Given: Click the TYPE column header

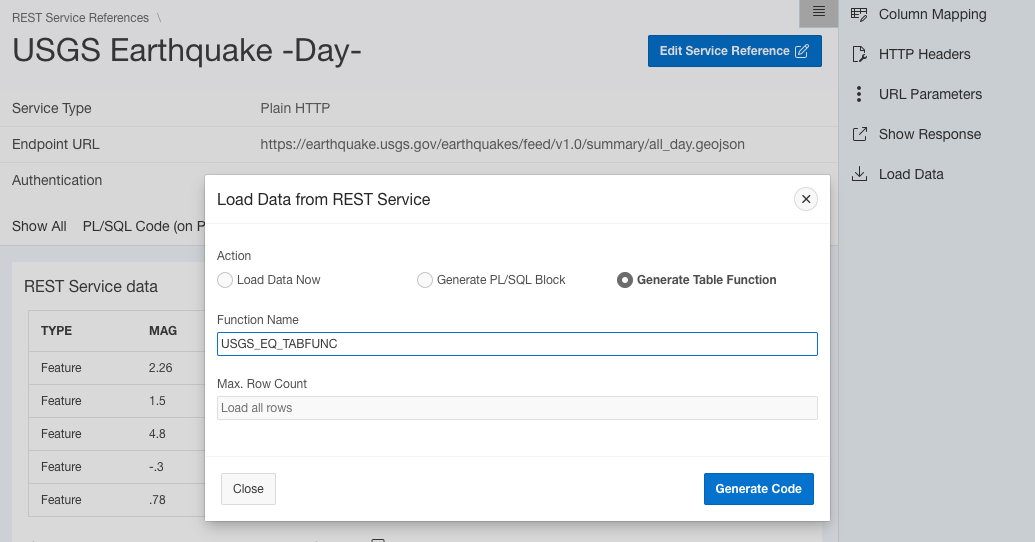Looking at the screenshot, I should click(56, 331).
